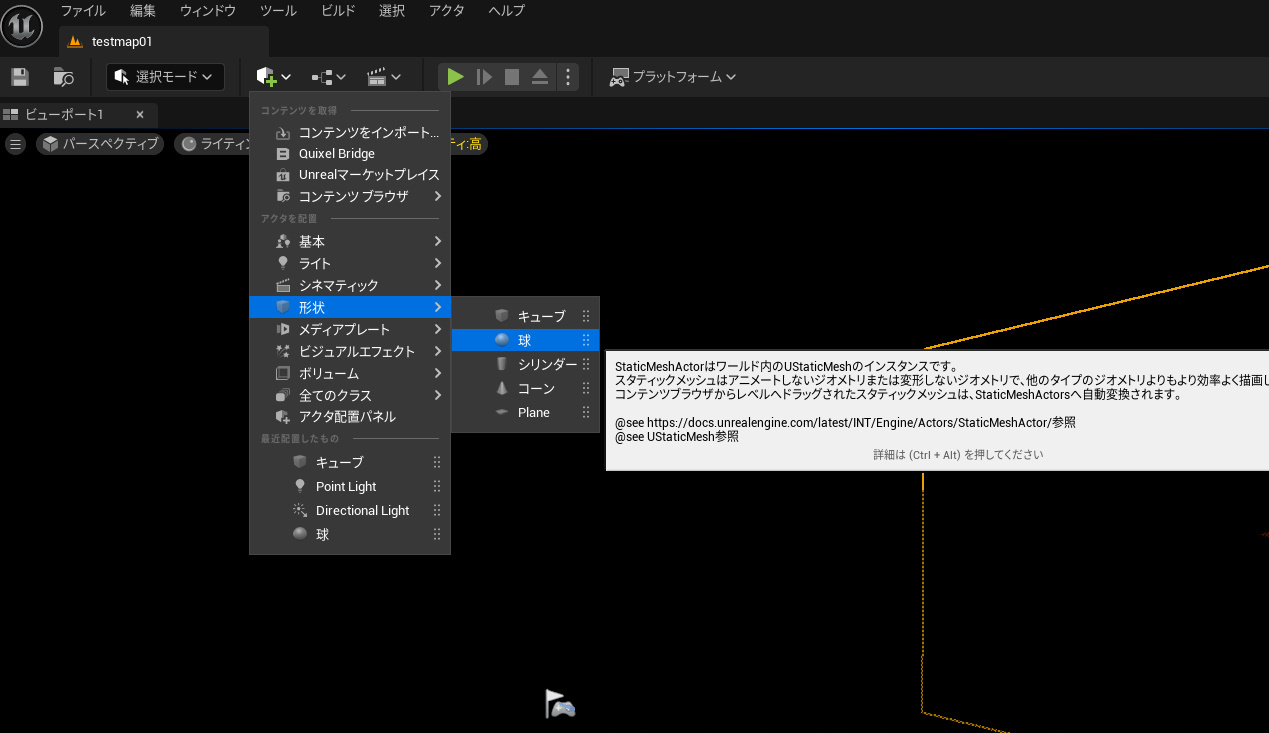Viewport: 1269px width, 733px height.
Task: Click the Stop simulation square icon
Action: pyautogui.click(x=512, y=77)
